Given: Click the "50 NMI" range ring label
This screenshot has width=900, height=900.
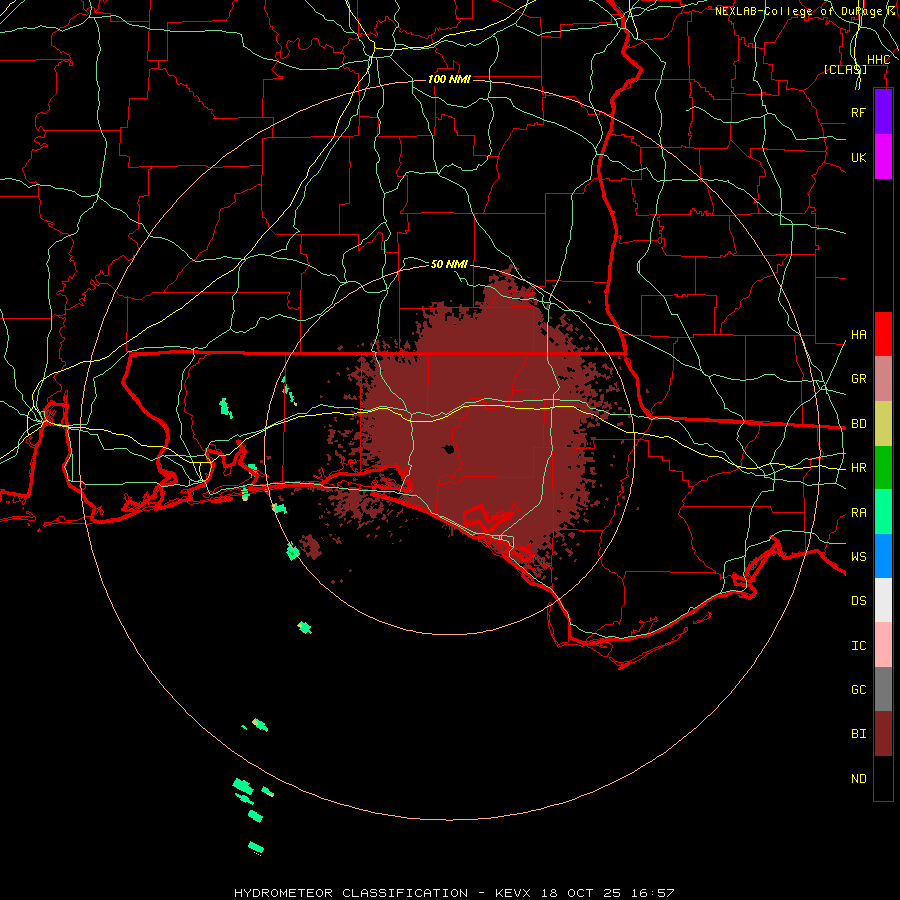Looking at the screenshot, I should (x=449, y=264).
